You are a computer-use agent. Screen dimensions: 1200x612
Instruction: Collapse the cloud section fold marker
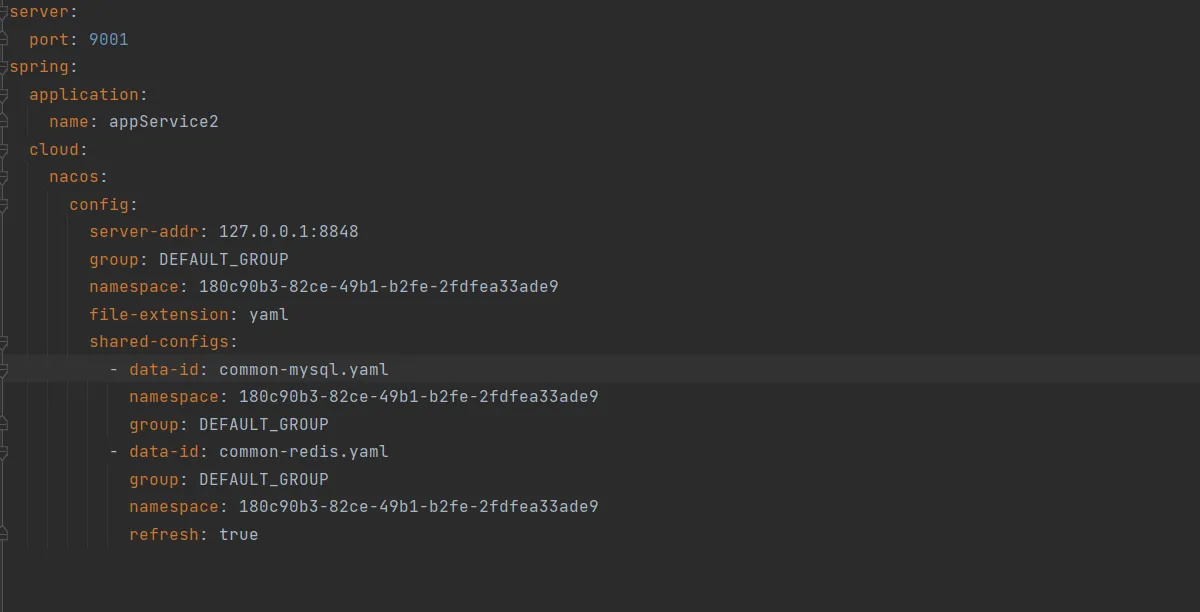coord(3,150)
